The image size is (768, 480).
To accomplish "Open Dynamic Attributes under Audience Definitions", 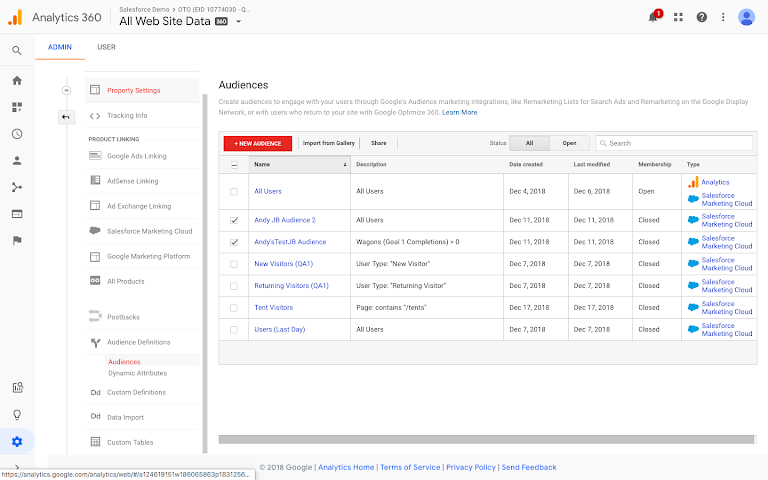I will [x=138, y=373].
